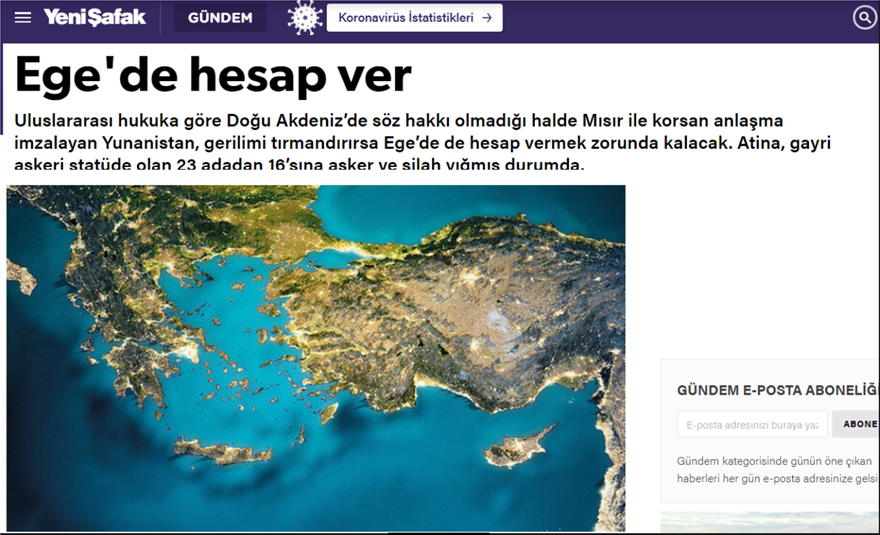Screen dimensions: 880x535
Task: Click the GÜNDEM E-POSTA ABONELİĞİ heading
Action: pos(778,390)
